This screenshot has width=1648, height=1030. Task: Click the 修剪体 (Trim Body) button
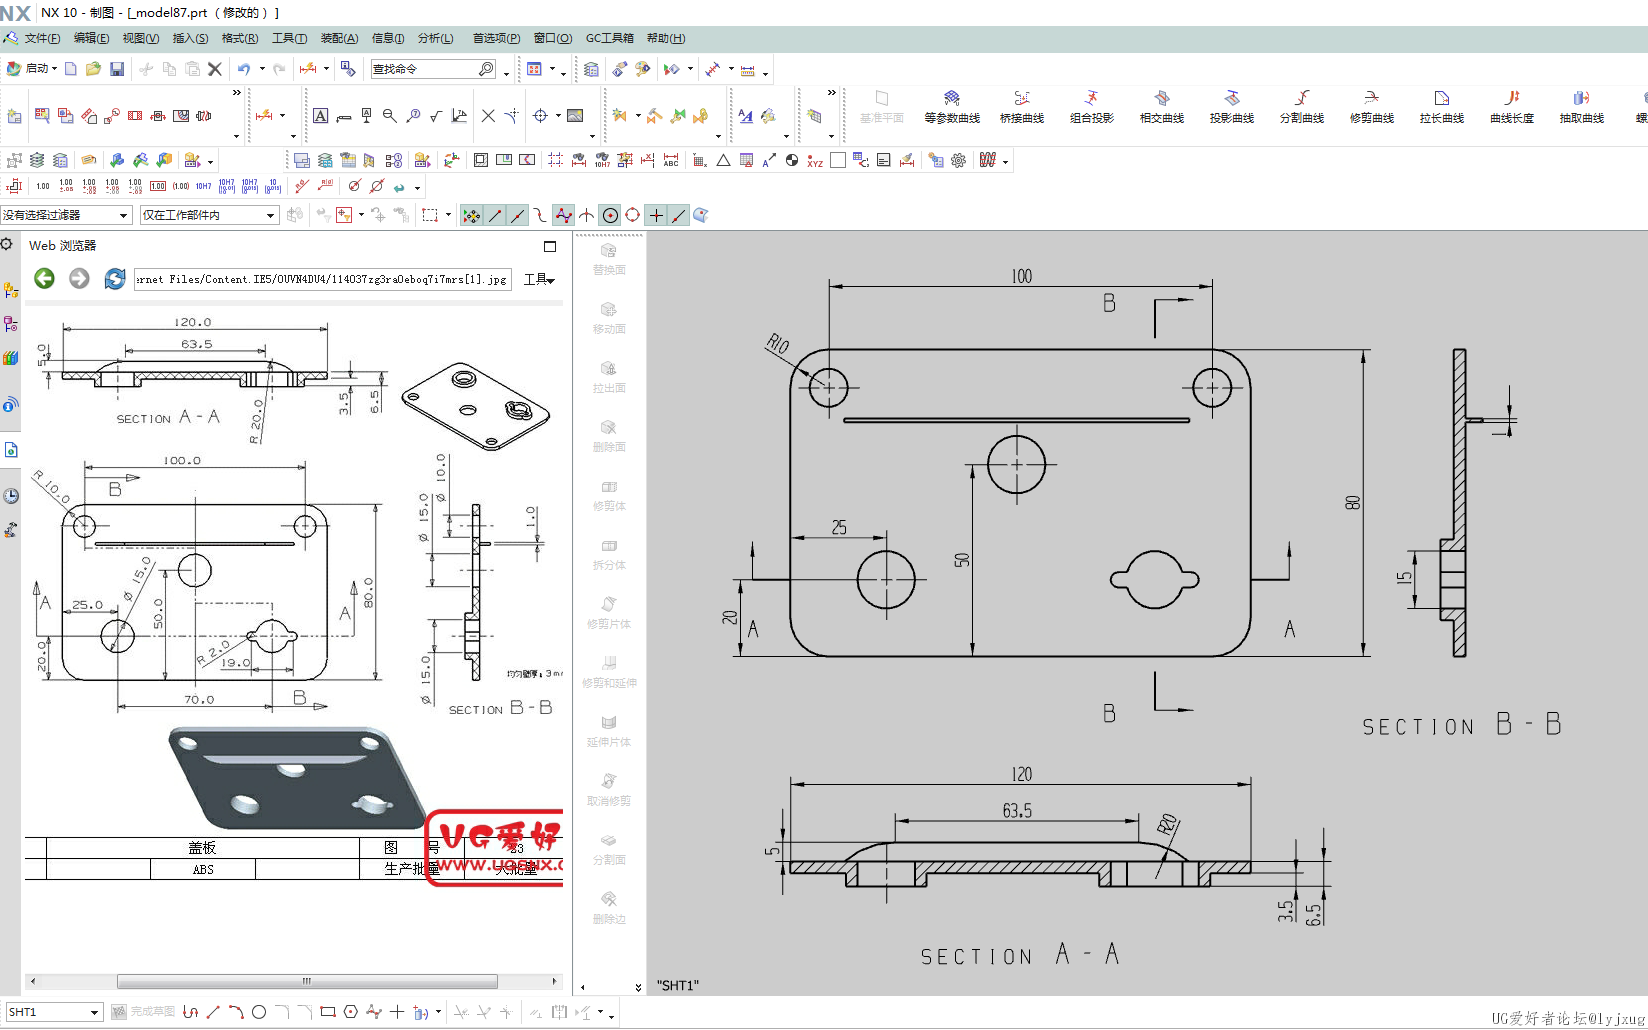click(609, 495)
